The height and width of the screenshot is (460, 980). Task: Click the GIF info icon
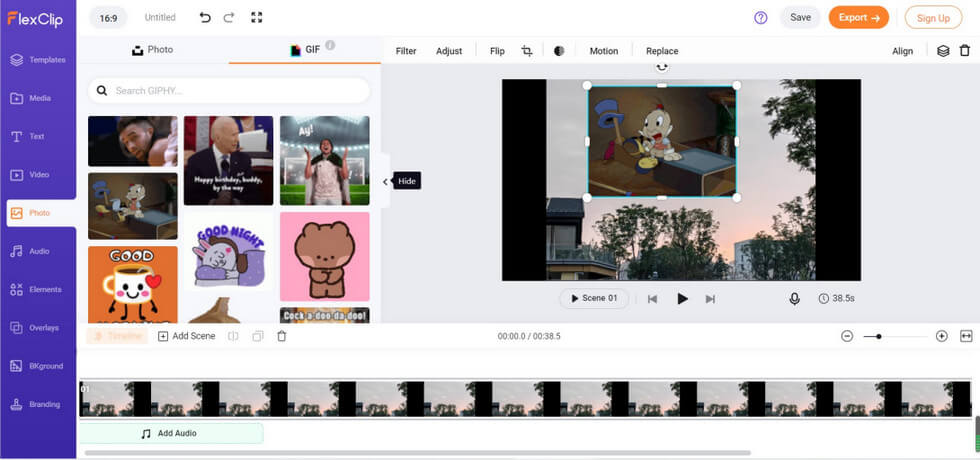coord(330,45)
